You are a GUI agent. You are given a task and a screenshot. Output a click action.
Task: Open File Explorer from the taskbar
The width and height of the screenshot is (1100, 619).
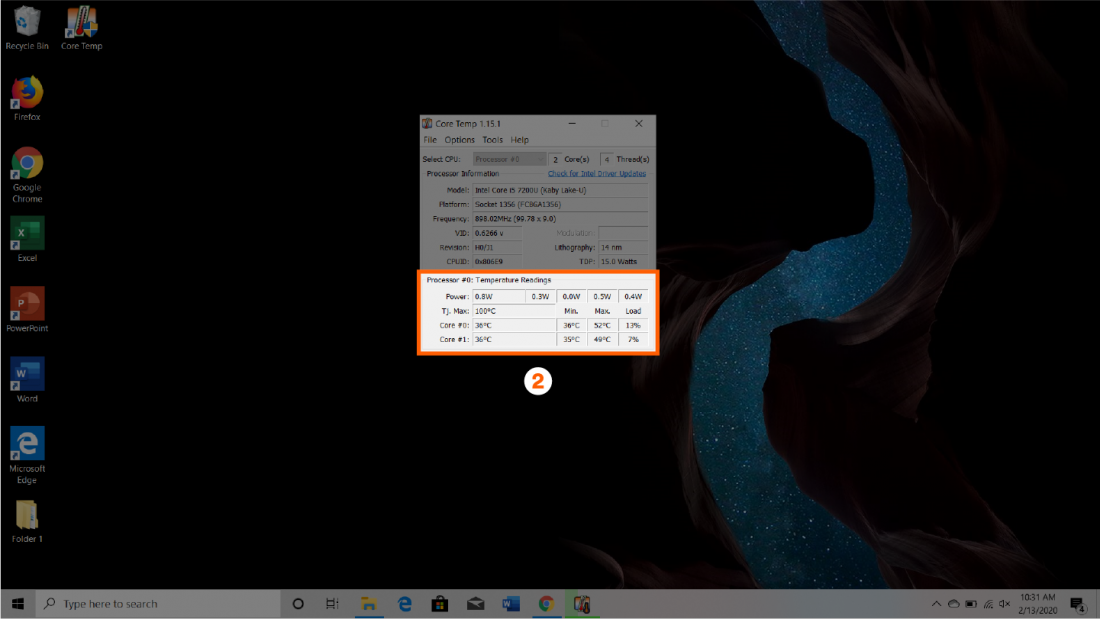pos(369,604)
